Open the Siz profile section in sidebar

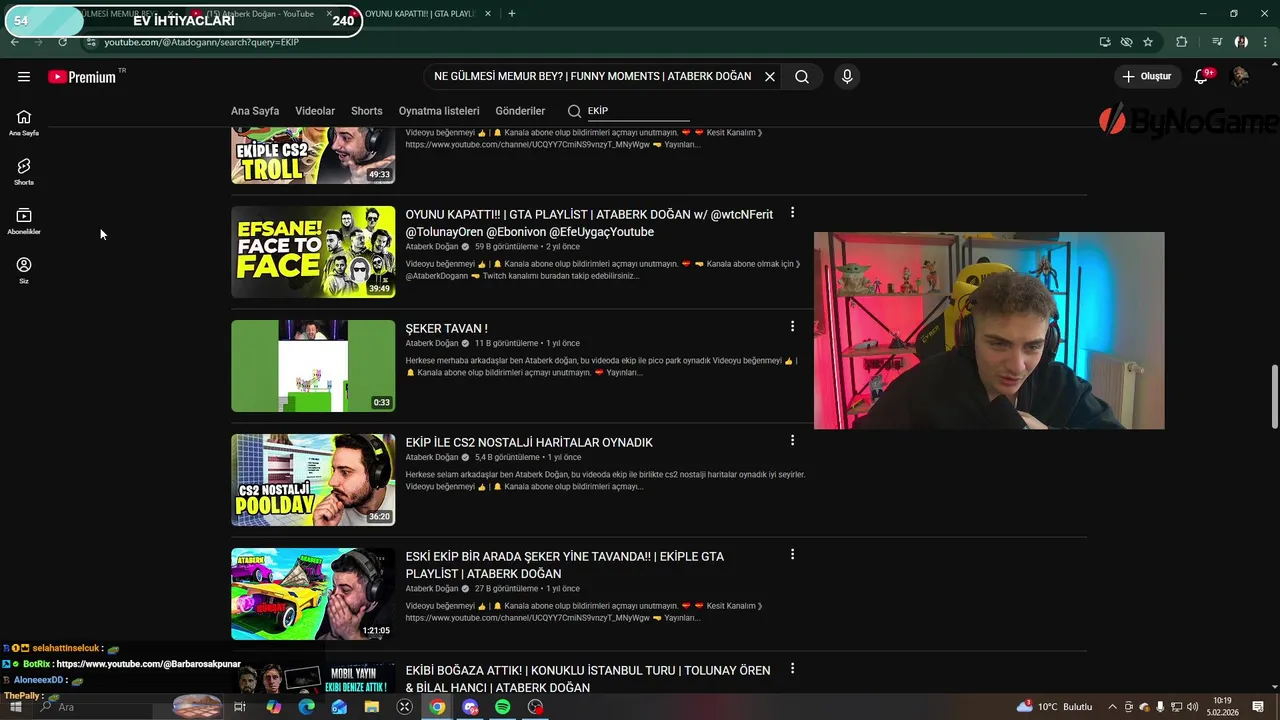coord(24,270)
